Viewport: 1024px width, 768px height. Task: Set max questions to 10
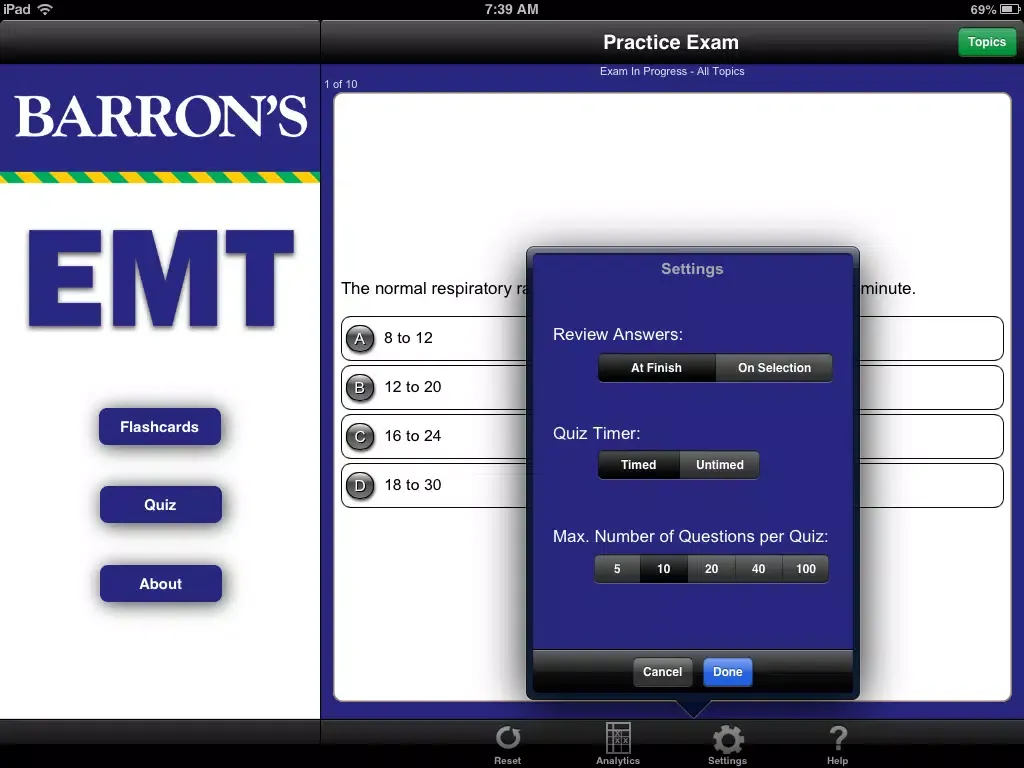(x=664, y=569)
